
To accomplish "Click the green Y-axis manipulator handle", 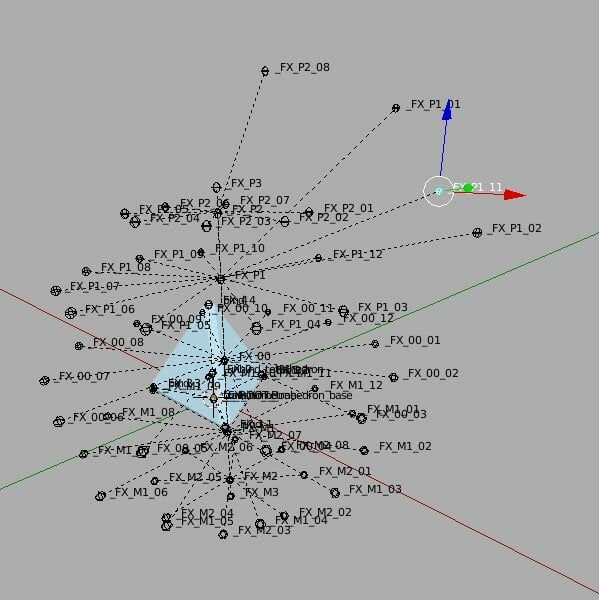I will 468,188.
